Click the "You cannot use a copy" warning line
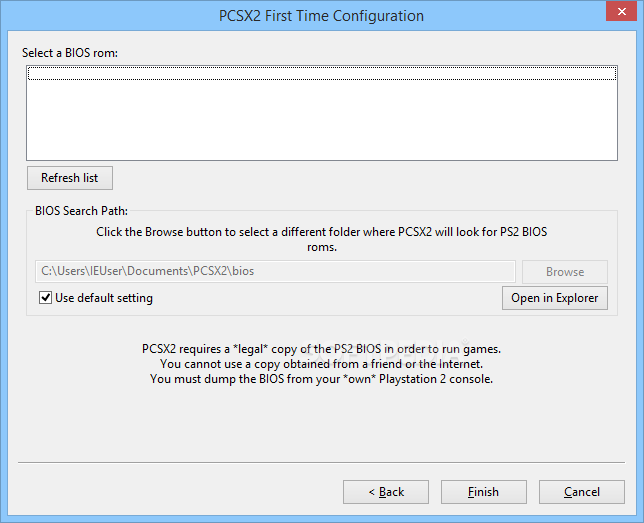644x523 pixels. [321, 364]
